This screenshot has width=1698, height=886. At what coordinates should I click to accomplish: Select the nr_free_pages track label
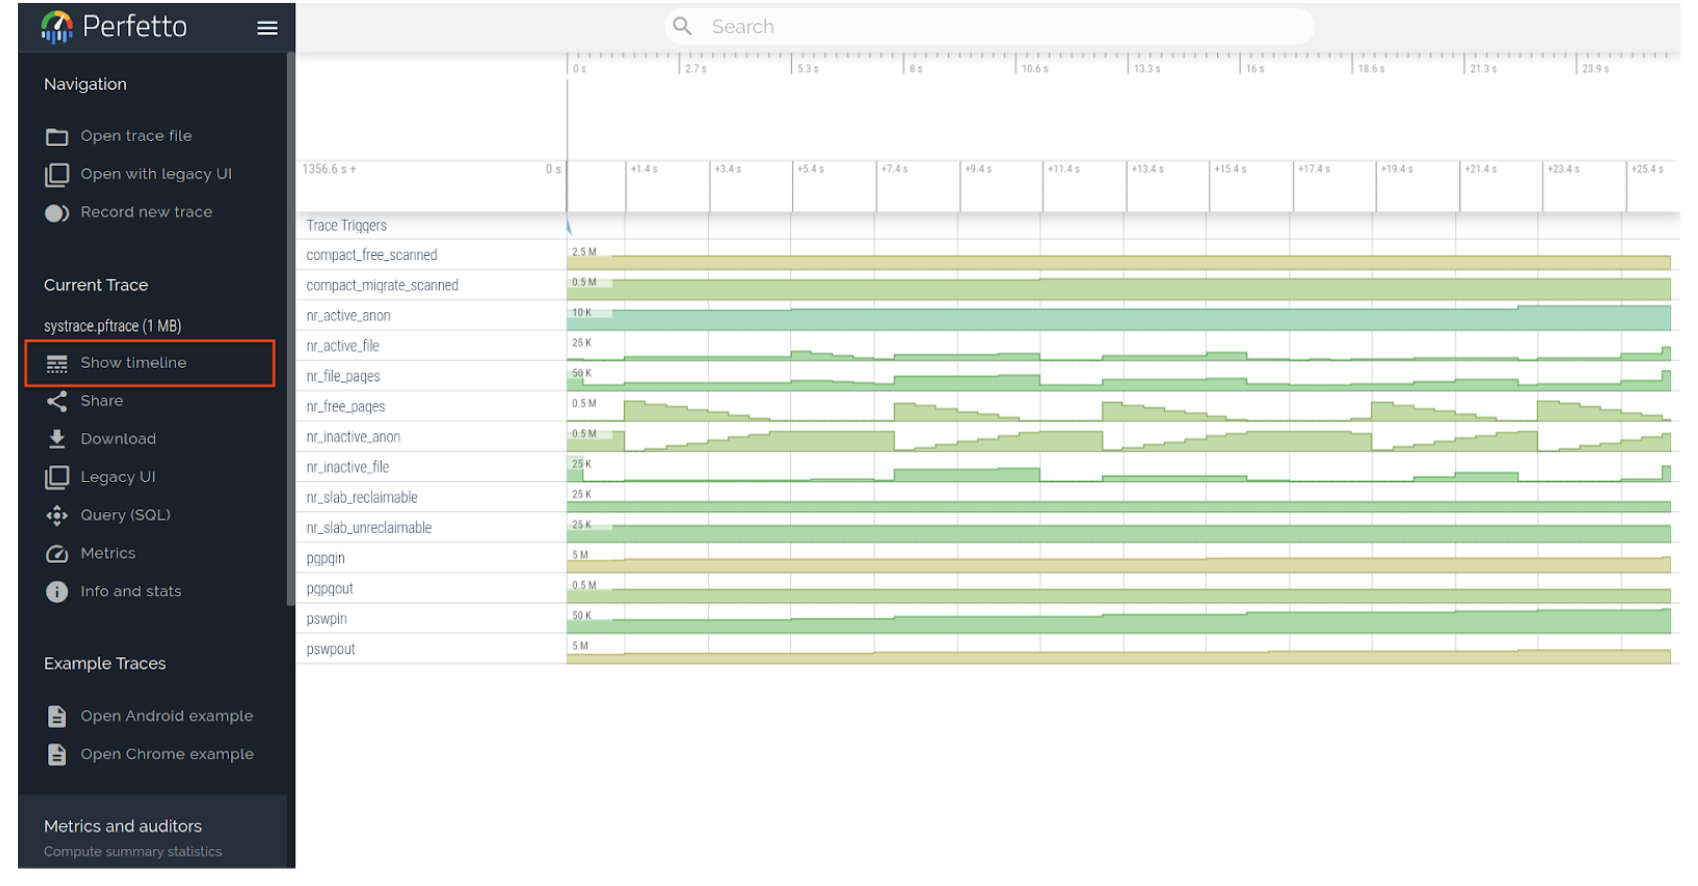346,407
